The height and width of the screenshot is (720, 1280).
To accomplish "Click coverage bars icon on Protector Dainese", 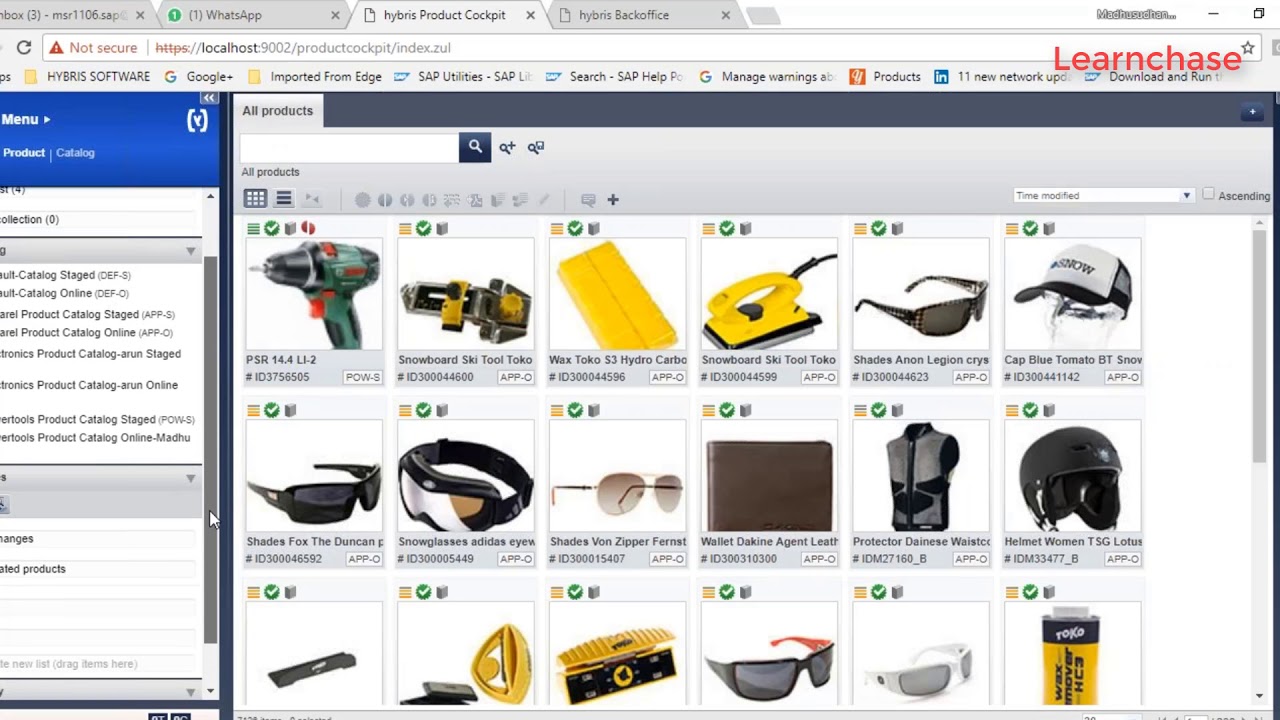I will click(860, 410).
